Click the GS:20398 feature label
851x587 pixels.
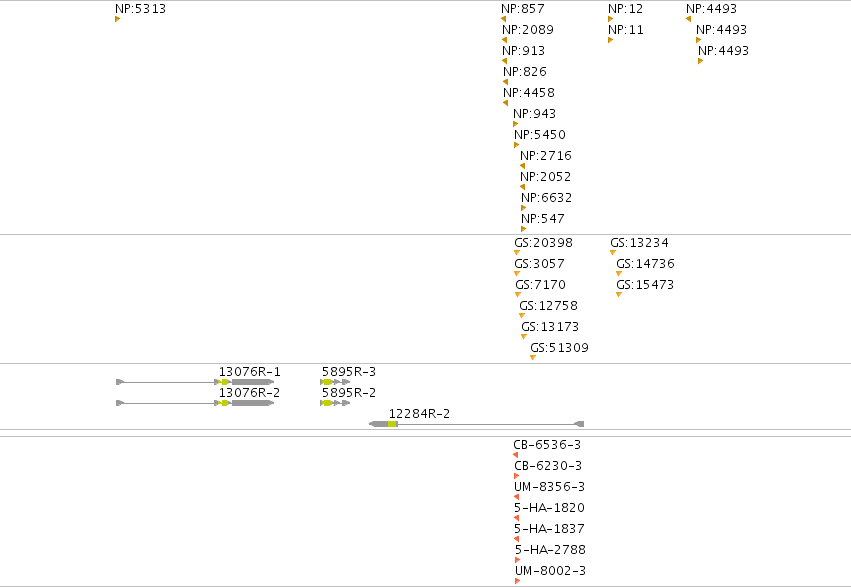tap(543, 243)
